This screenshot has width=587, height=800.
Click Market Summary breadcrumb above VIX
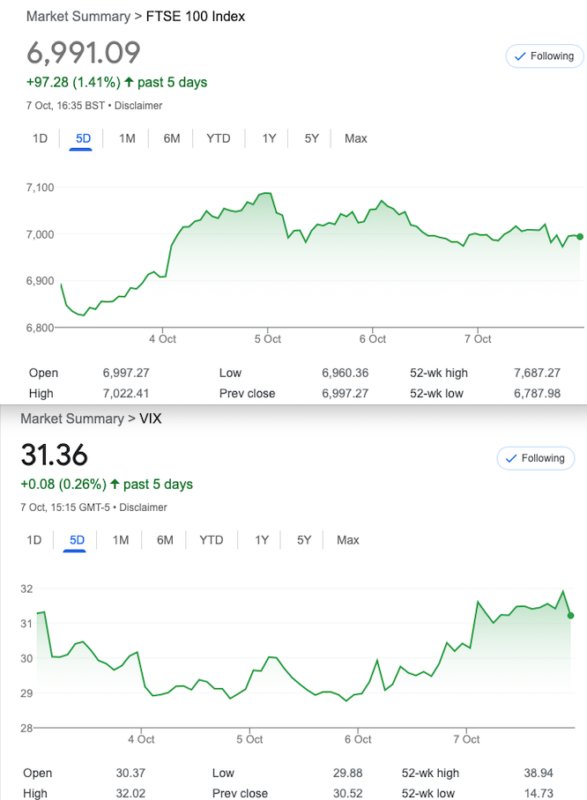coord(72,419)
